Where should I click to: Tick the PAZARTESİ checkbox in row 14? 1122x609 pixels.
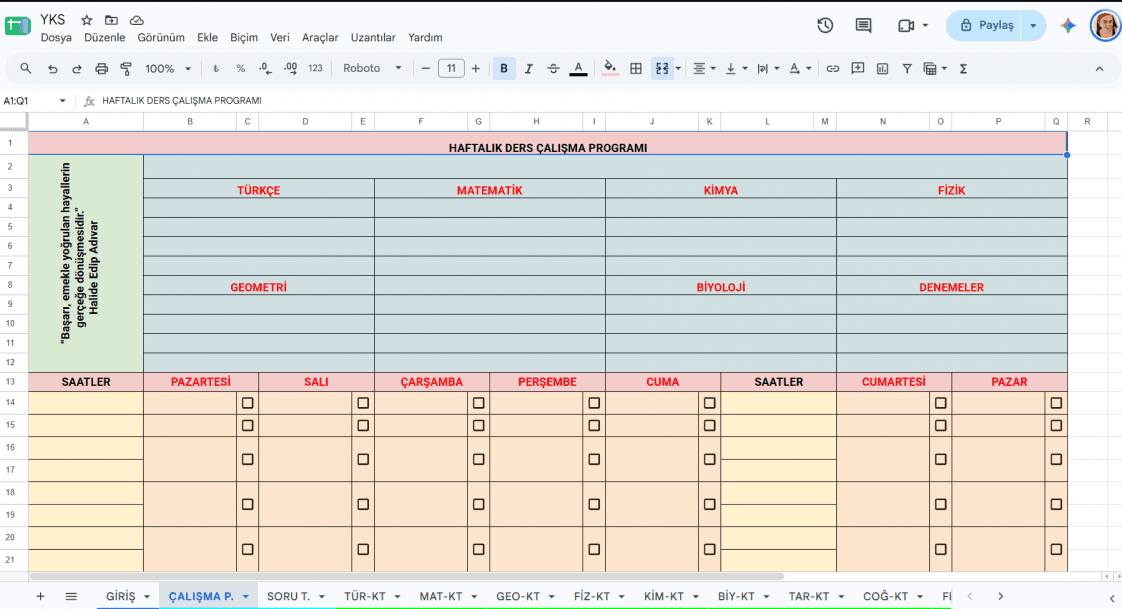tap(248, 403)
